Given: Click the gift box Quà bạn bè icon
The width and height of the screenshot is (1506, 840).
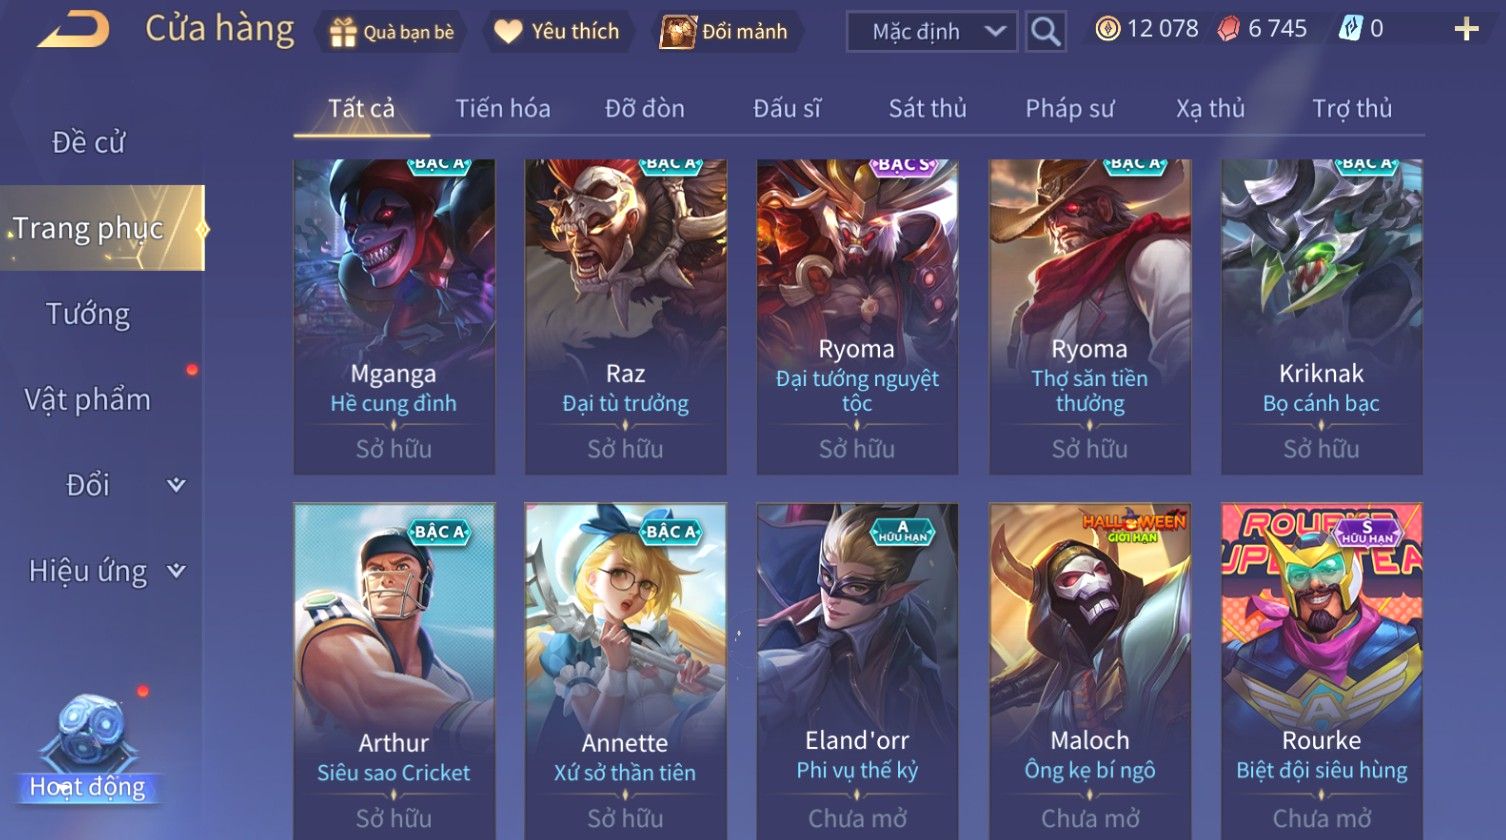Looking at the screenshot, I should 342,33.
